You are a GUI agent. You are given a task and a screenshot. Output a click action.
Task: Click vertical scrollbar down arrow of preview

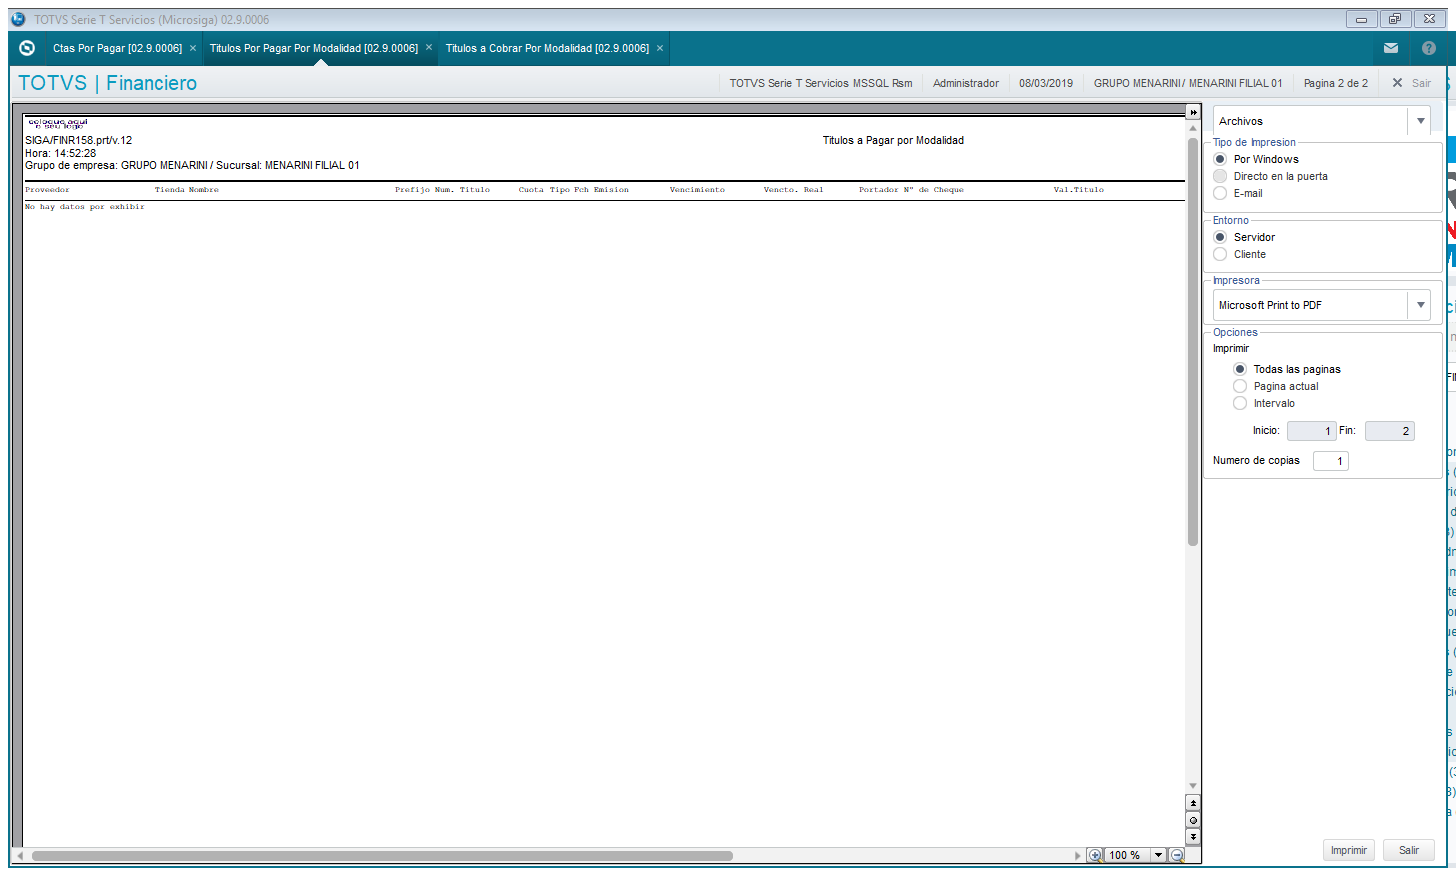click(x=1193, y=786)
